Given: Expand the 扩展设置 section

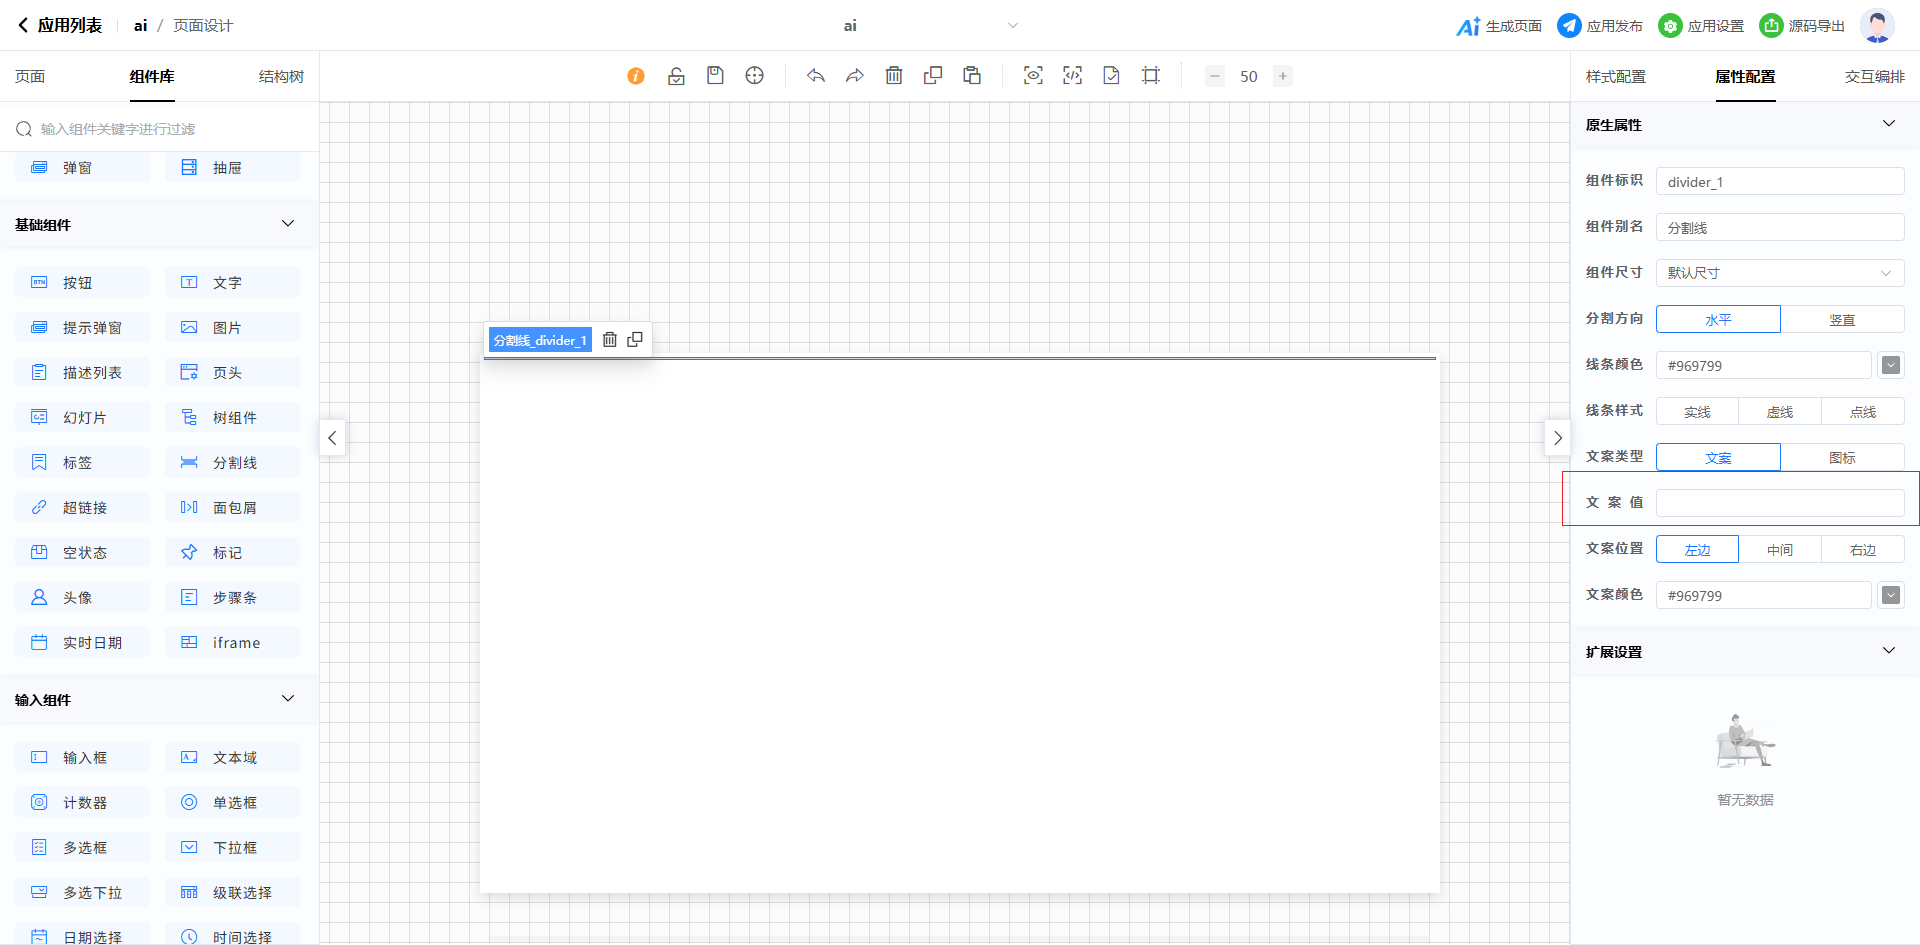Looking at the screenshot, I should [1888, 651].
